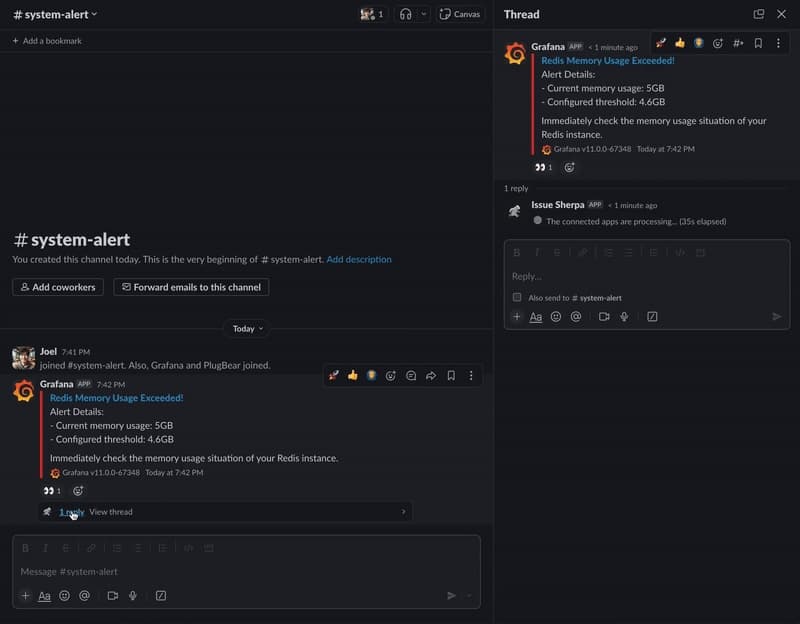Open emoji picker in thread reply composer
The height and width of the screenshot is (624, 800).
[556, 317]
